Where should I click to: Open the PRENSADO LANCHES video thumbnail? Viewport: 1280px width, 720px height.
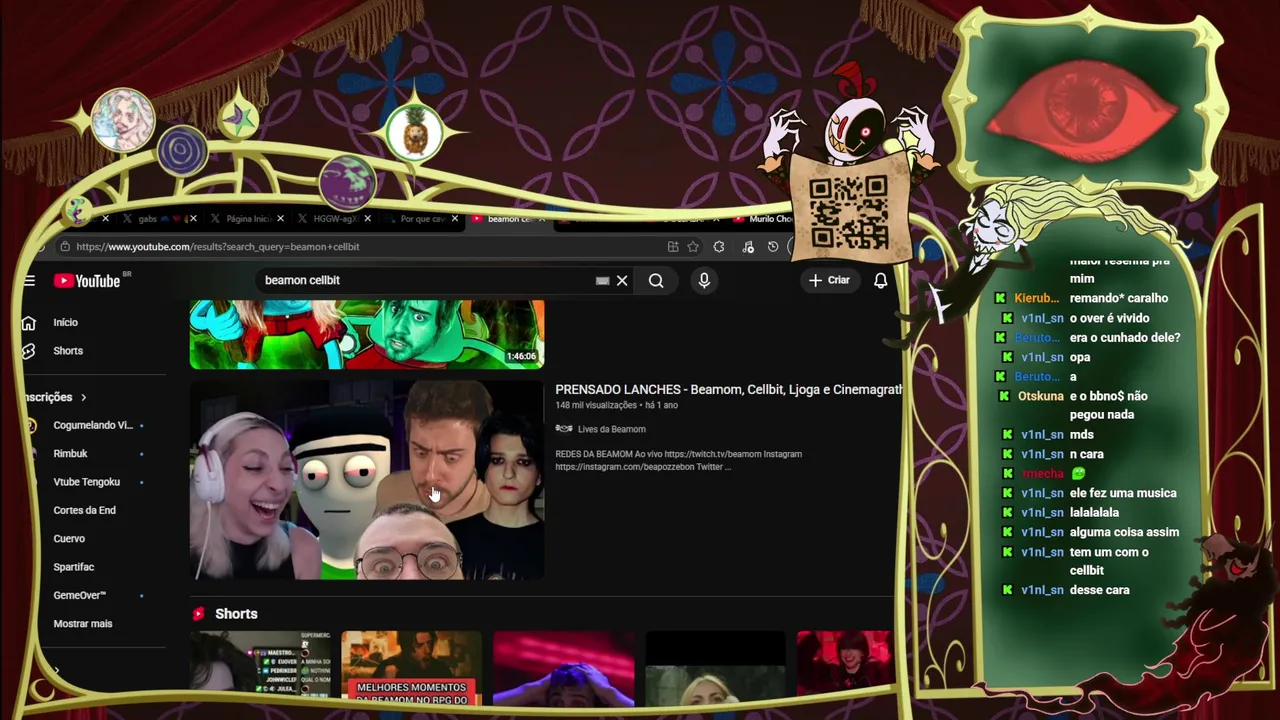[367, 480]
